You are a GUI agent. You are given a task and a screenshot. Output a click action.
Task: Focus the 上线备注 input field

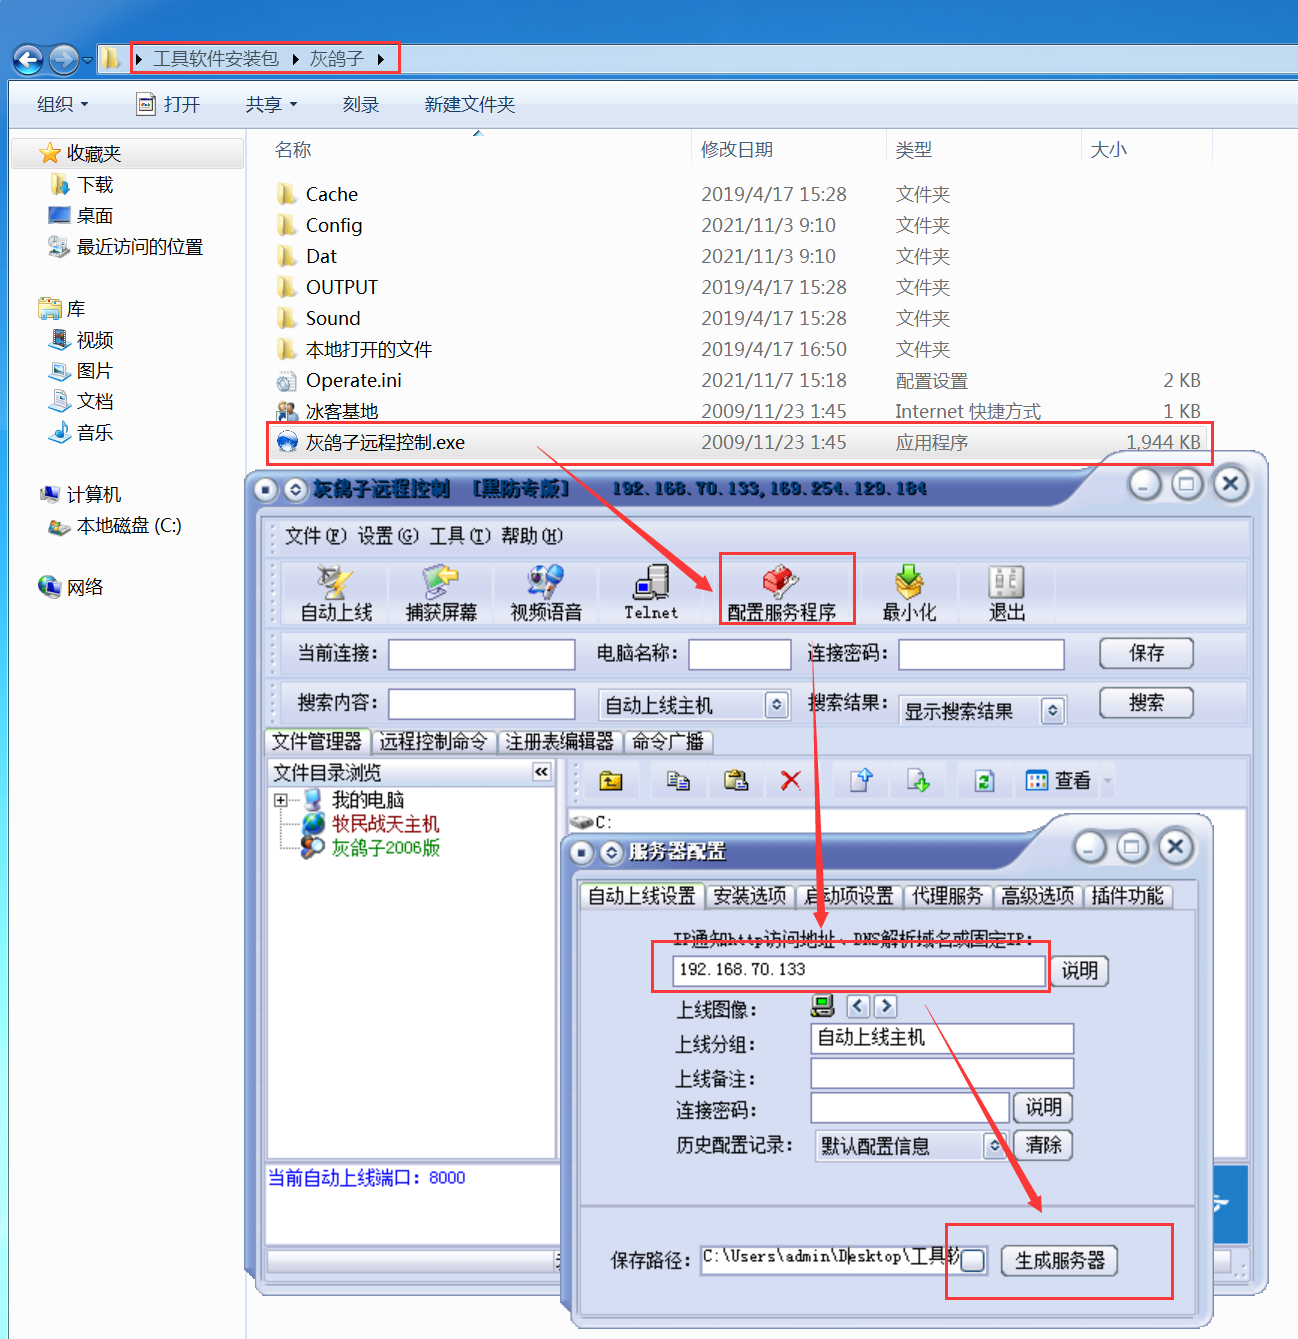point(942,1073)
